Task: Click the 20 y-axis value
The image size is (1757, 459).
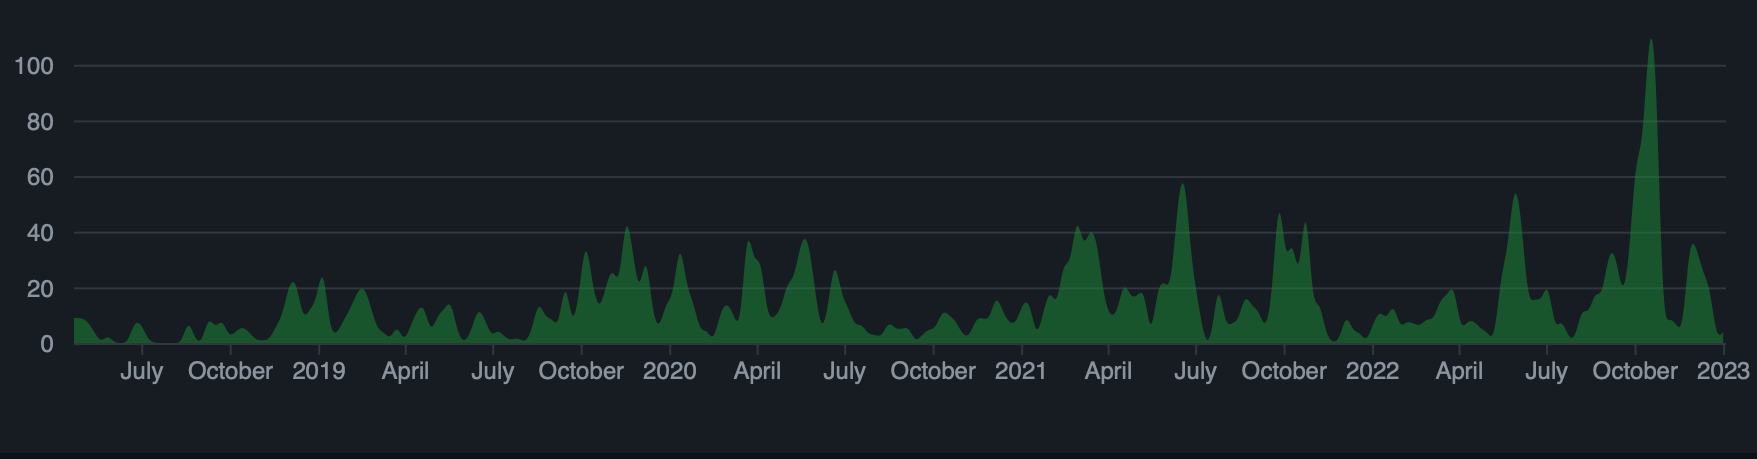Action: pos(40,289)
